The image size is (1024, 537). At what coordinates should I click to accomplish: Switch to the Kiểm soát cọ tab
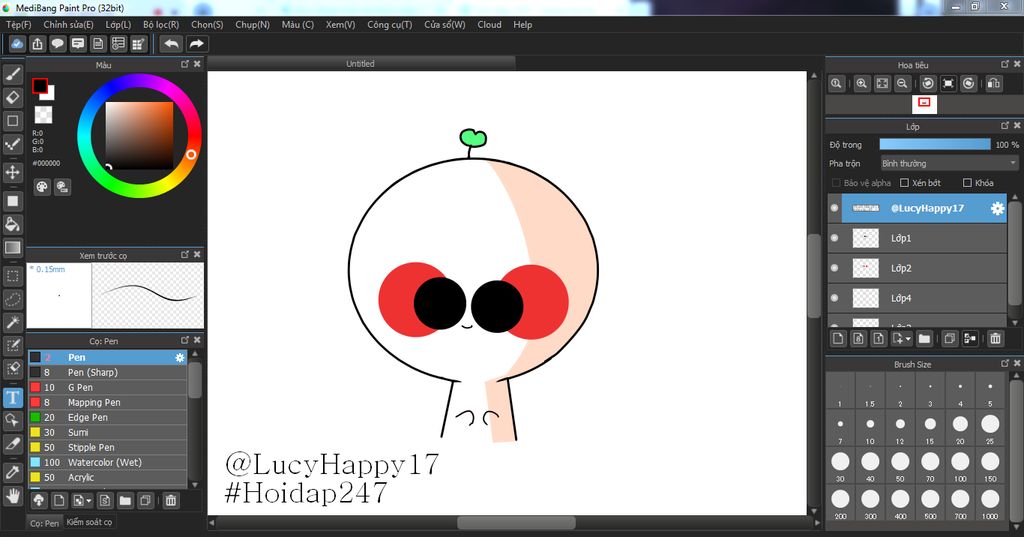click(x=89, y=522)
